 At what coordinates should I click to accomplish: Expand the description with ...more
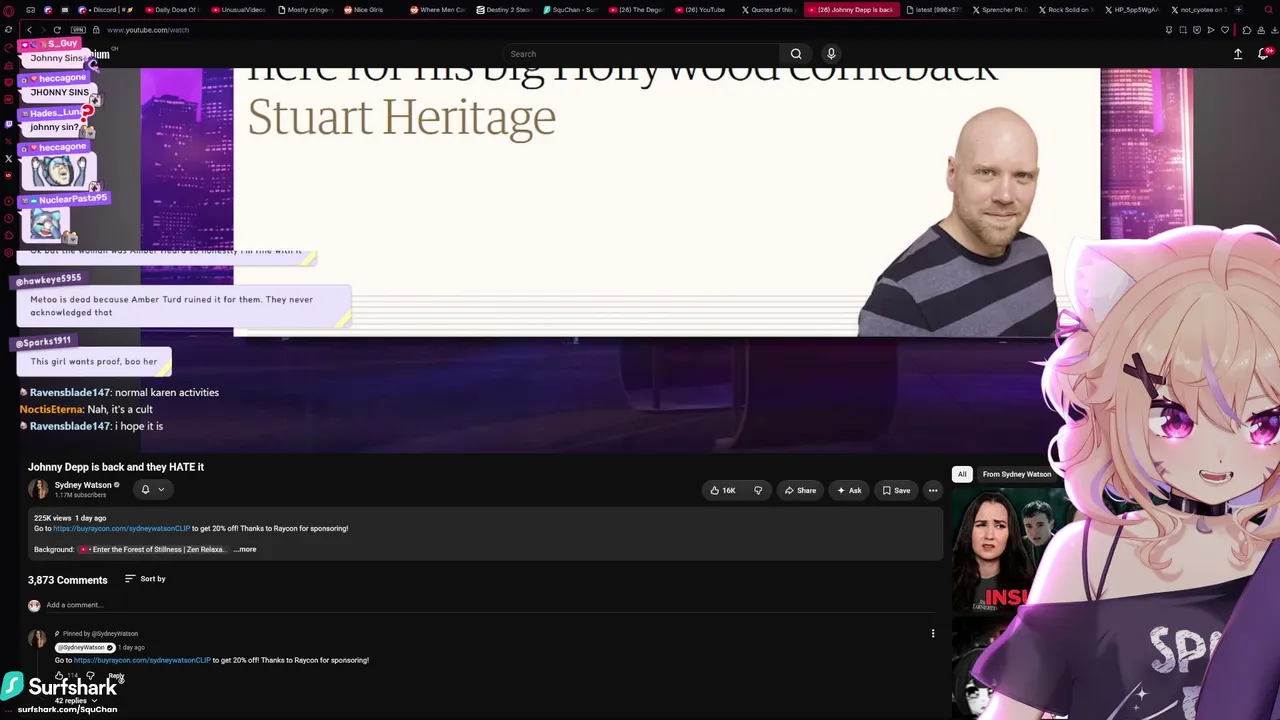[x=245, y=549]
